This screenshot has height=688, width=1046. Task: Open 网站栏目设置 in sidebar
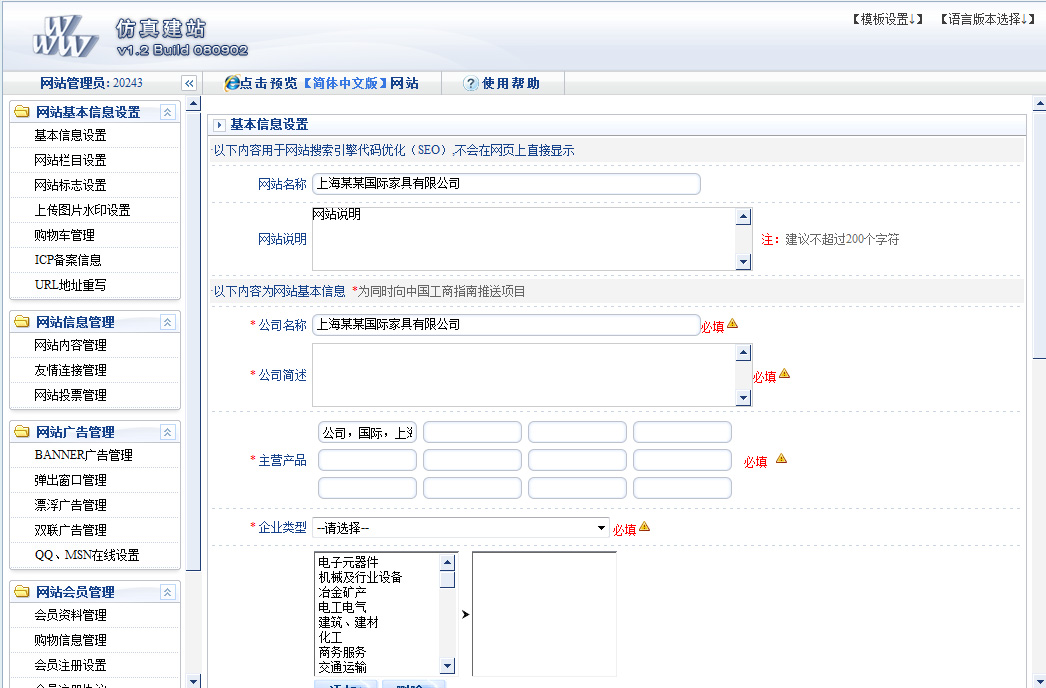click(x=70, y=160)
